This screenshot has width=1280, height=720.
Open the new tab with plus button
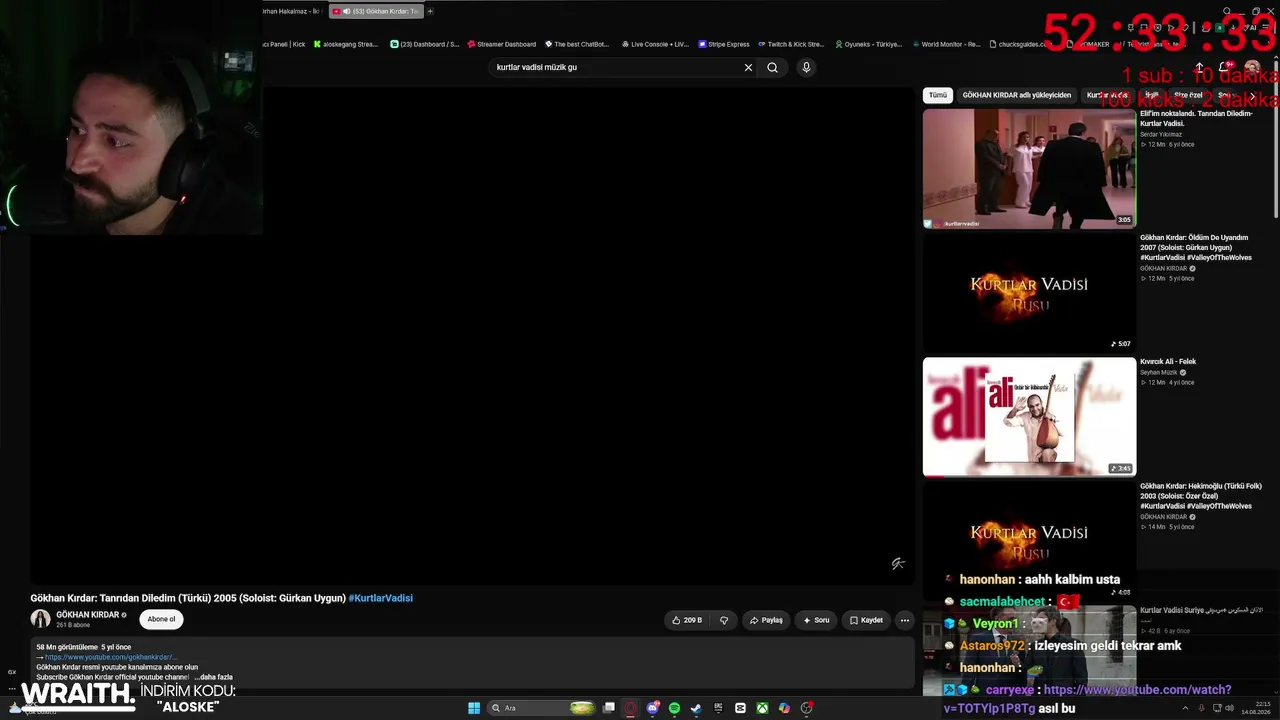(x=430, y=11)
